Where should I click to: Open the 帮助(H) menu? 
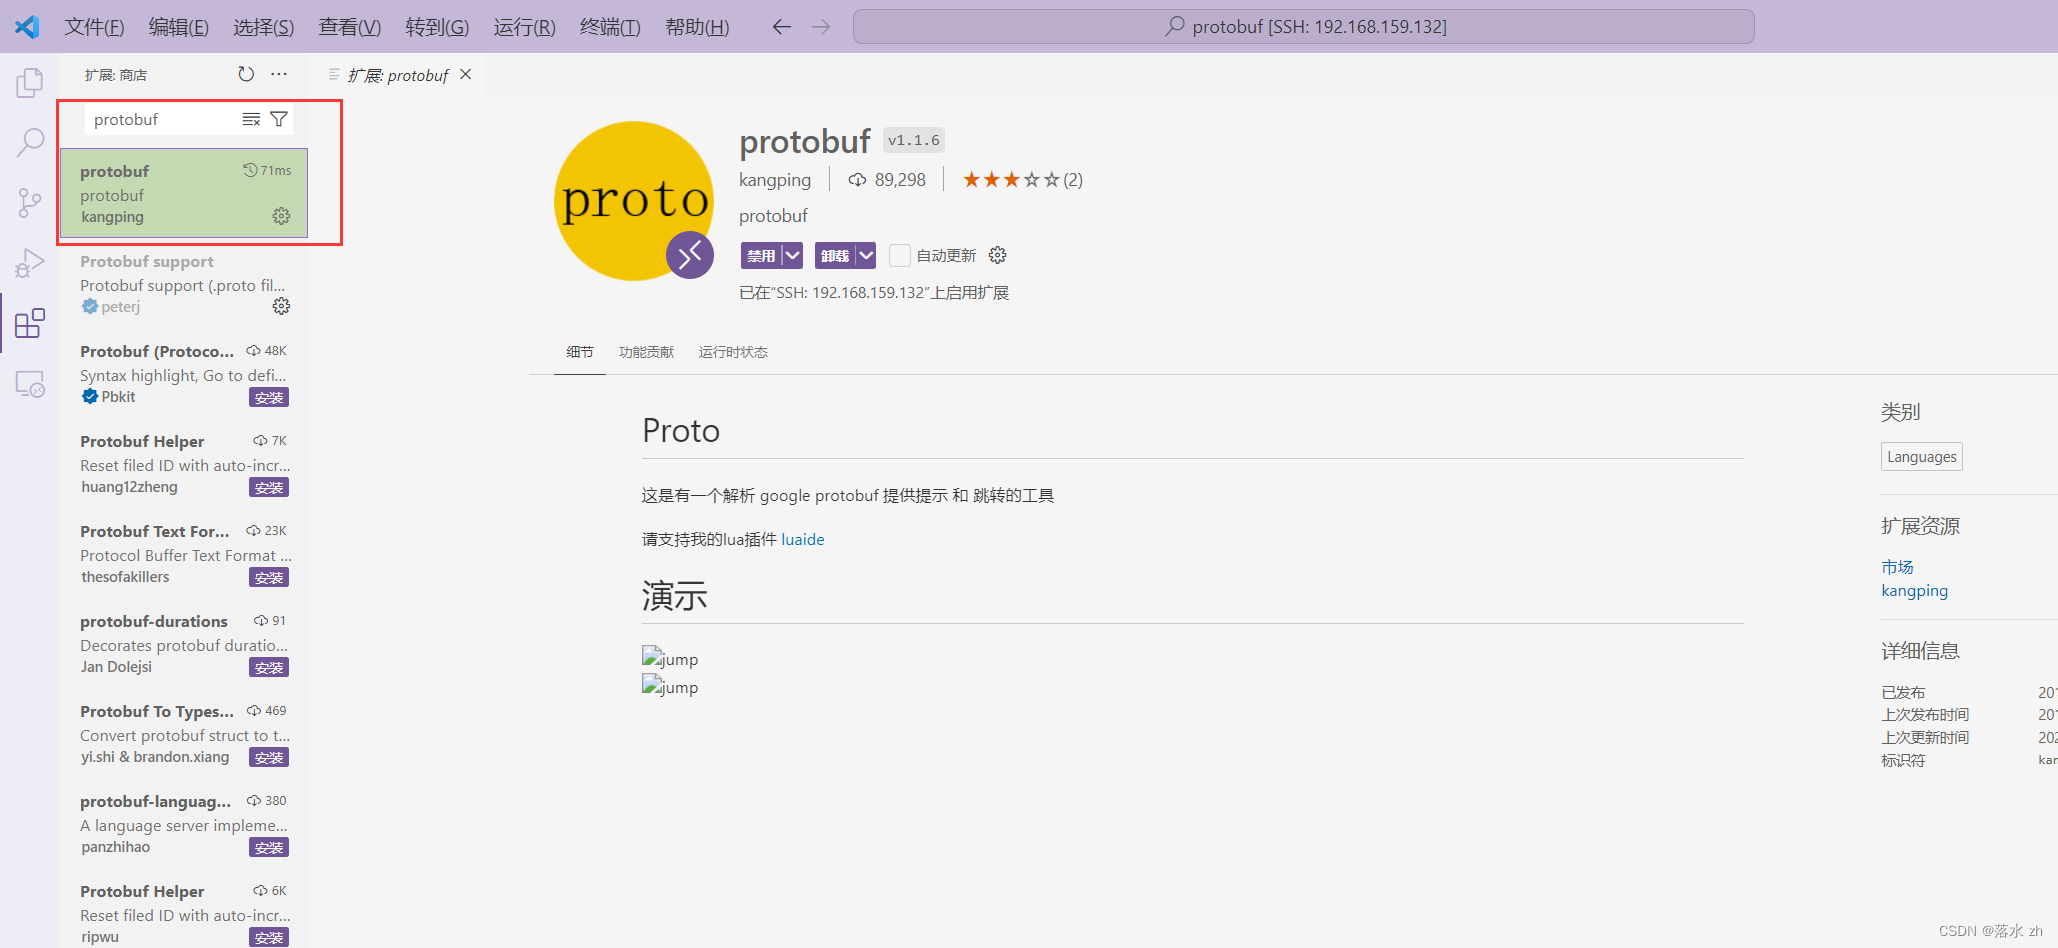pos(697,27)
